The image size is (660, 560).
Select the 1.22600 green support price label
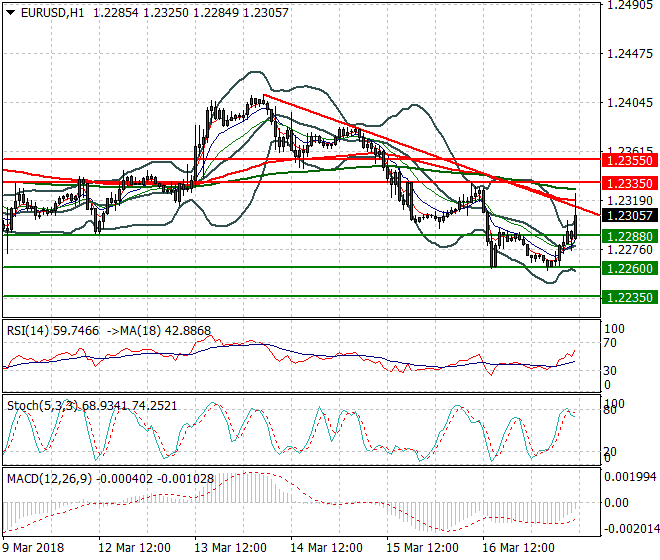[x=630, y=268]
